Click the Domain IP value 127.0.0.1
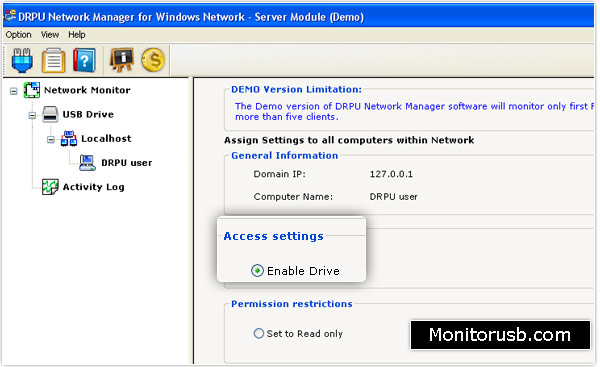 tap(391, 174)
